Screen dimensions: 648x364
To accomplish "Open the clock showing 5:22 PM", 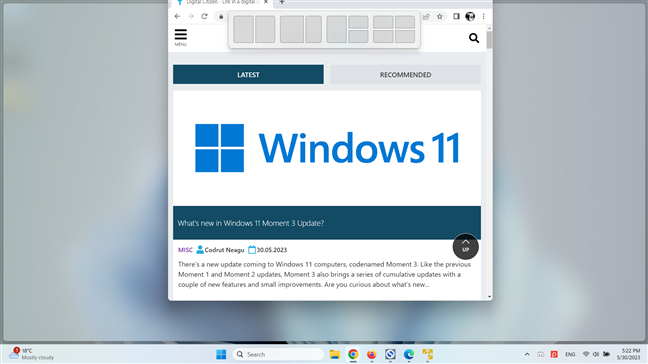I will (628, 354).
